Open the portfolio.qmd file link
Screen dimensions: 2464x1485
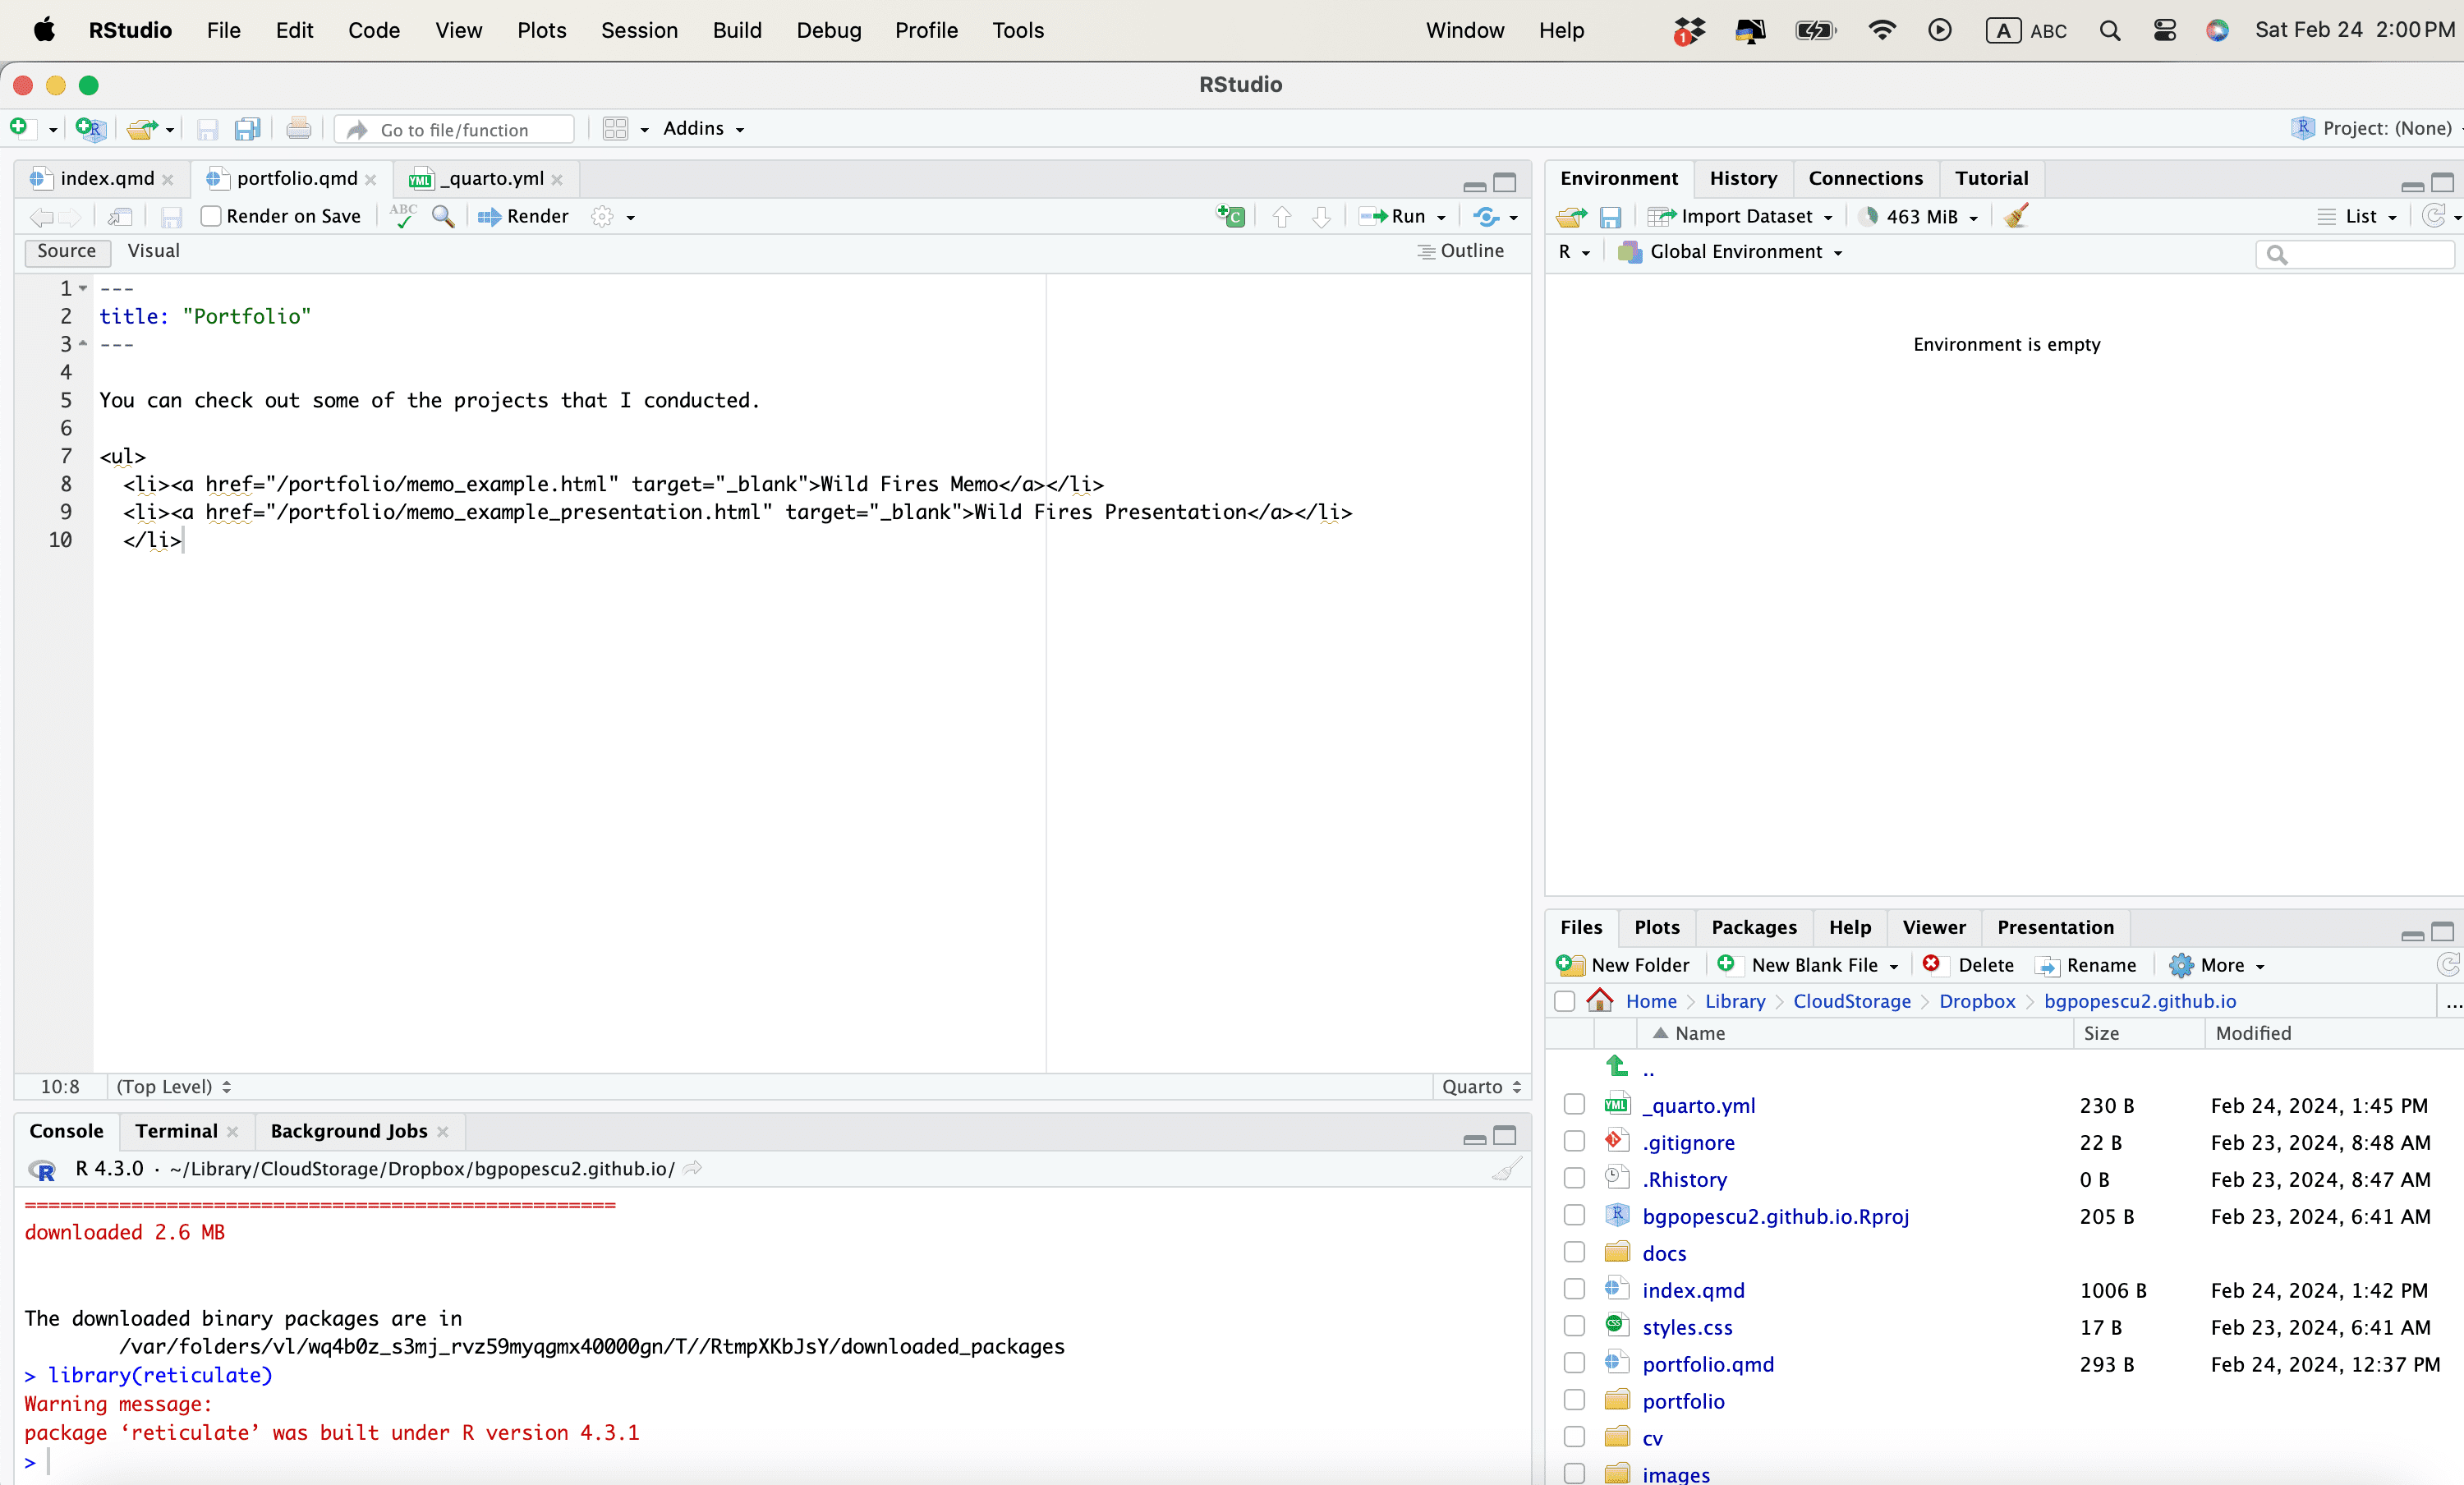pyautogui.click(x=1708, y=1364)
